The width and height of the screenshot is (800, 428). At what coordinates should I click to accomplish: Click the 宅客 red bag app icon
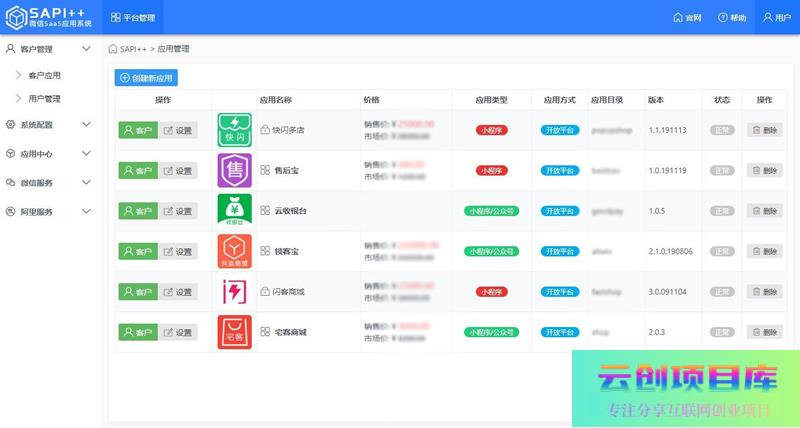click(x=235, y=332)
